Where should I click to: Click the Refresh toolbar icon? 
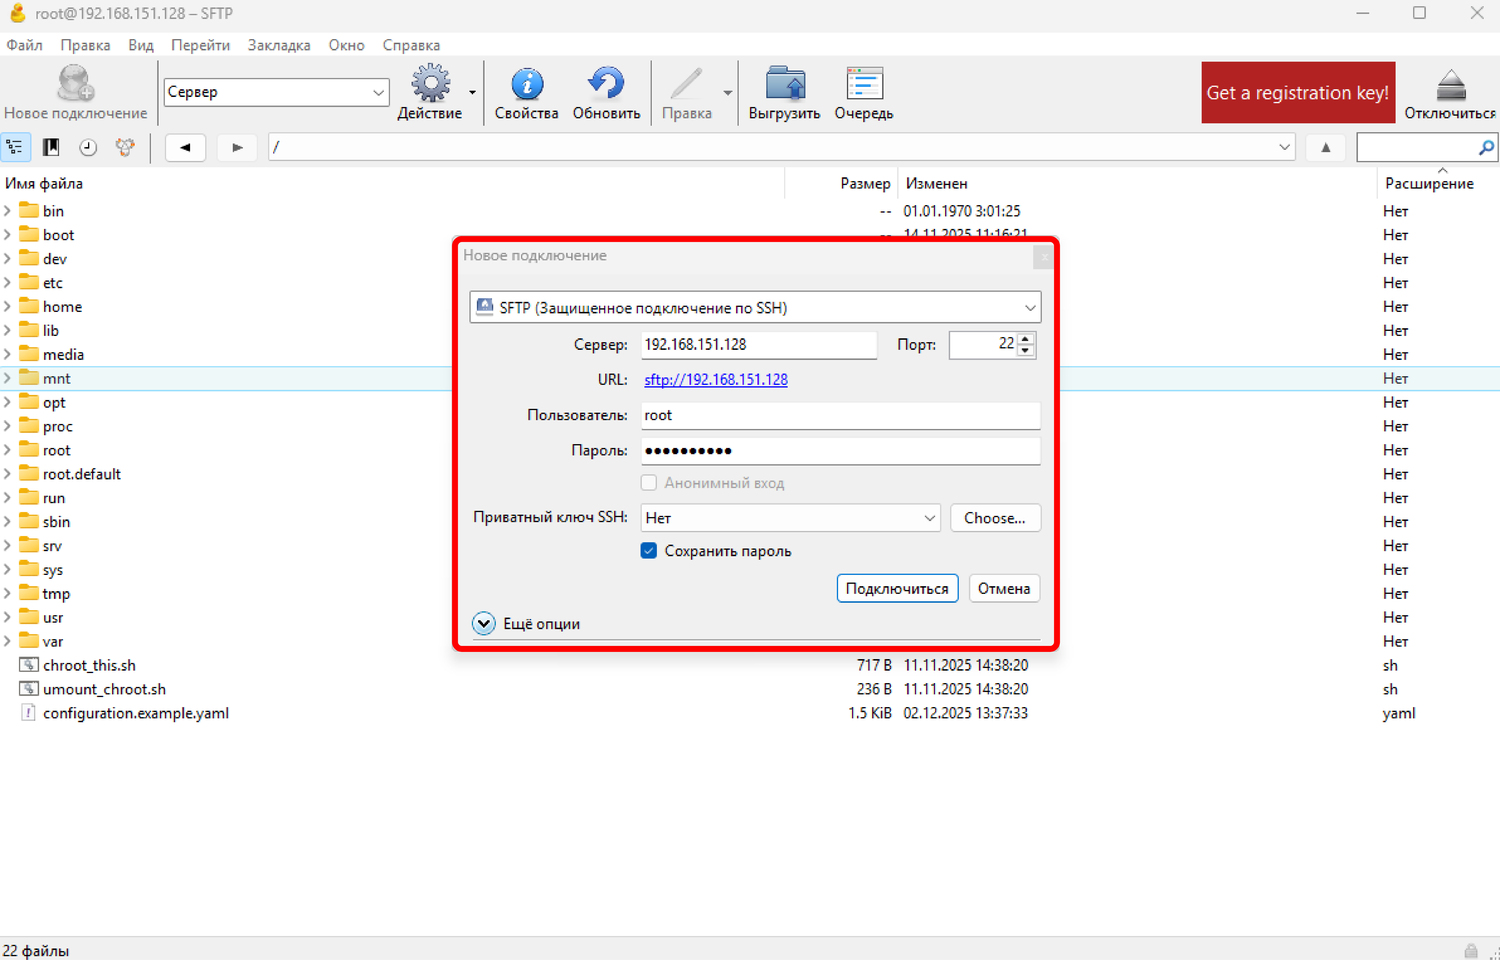pos(606,85)
